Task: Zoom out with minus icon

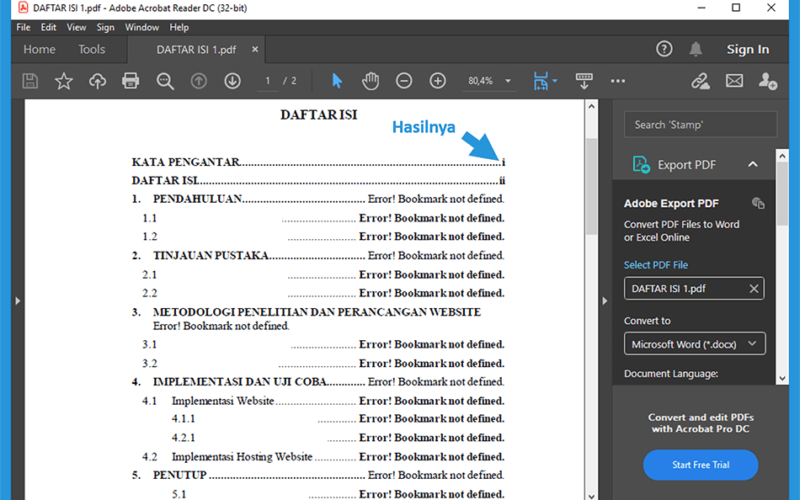Action: [x=404, y=81]
